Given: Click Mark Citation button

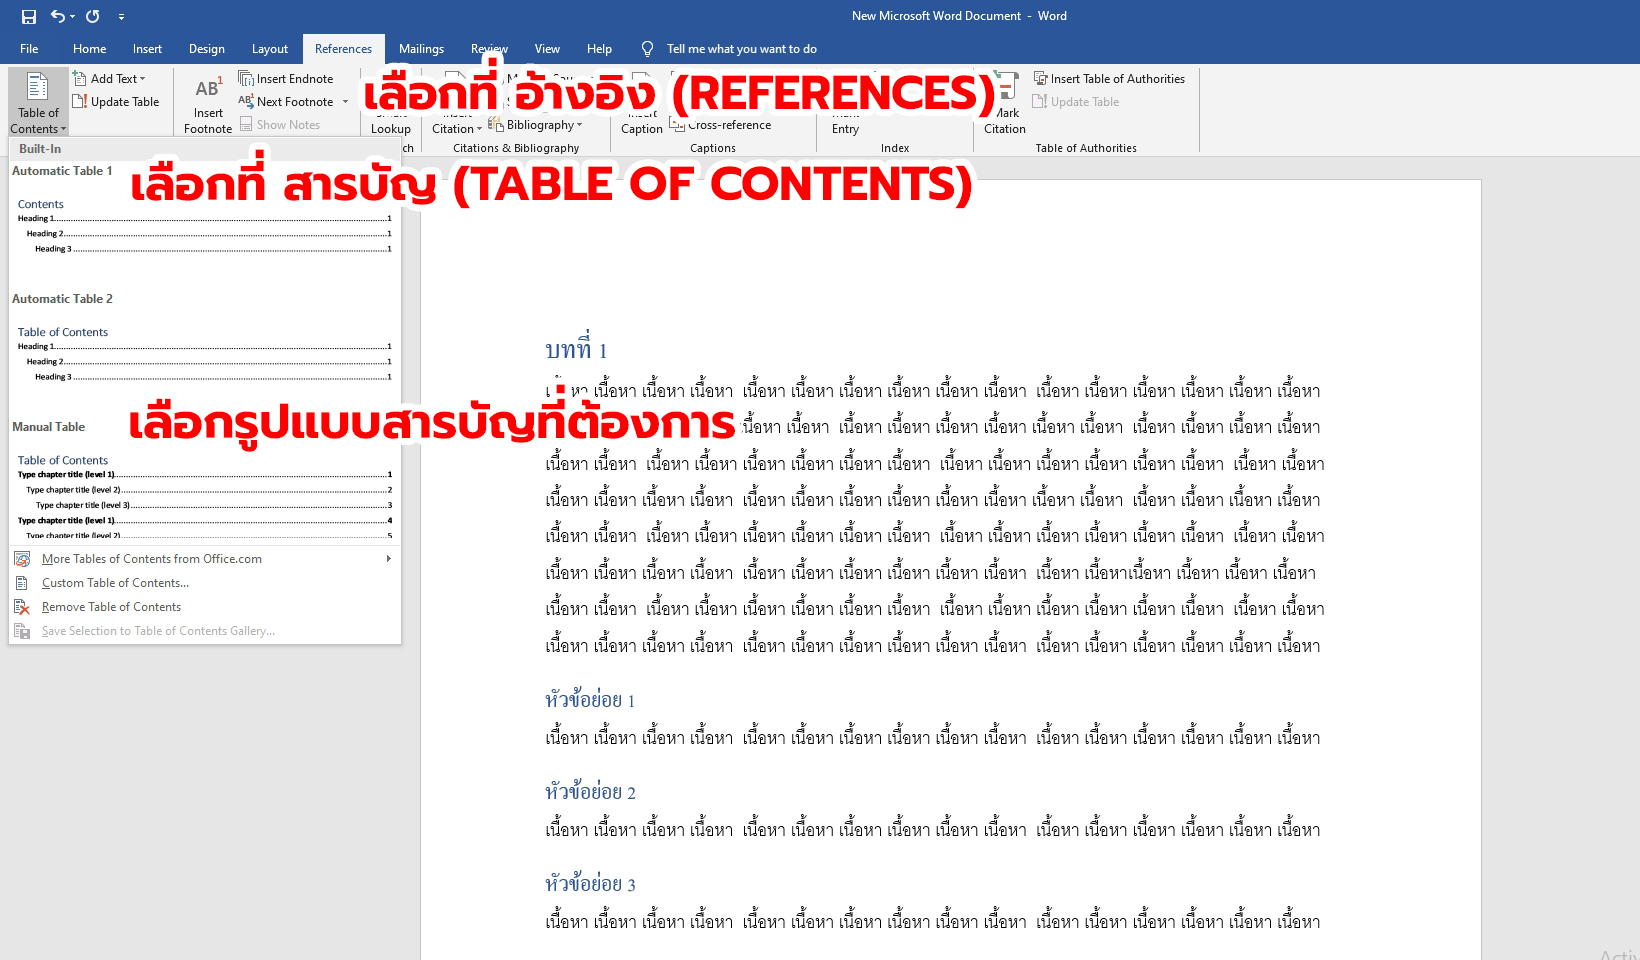Looking at the screenshot, I should point(1005,102).
